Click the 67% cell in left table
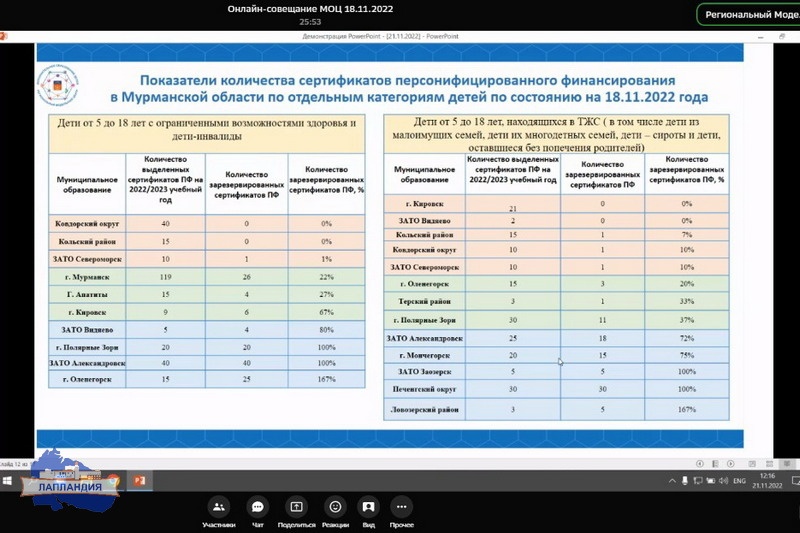 327,312
